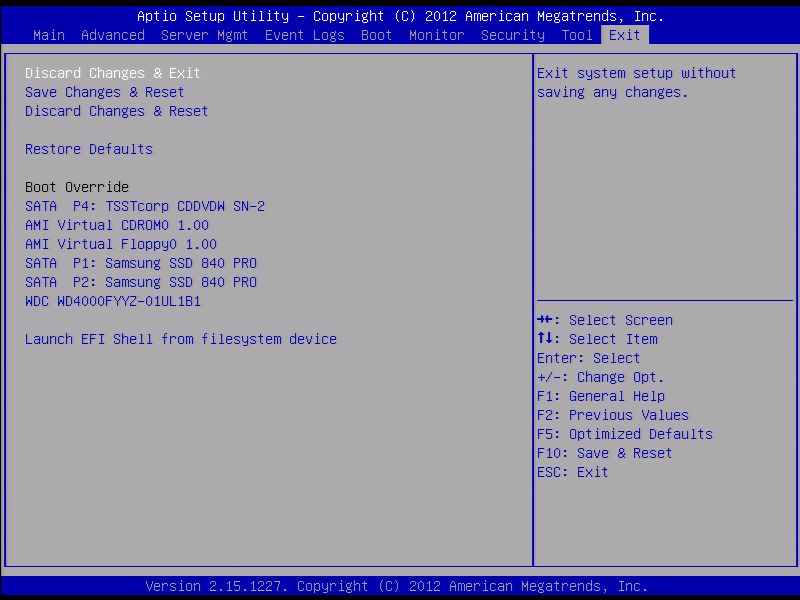Select the Boot tab
This screenshot has height=600, width=800.
tap(377, 35)
